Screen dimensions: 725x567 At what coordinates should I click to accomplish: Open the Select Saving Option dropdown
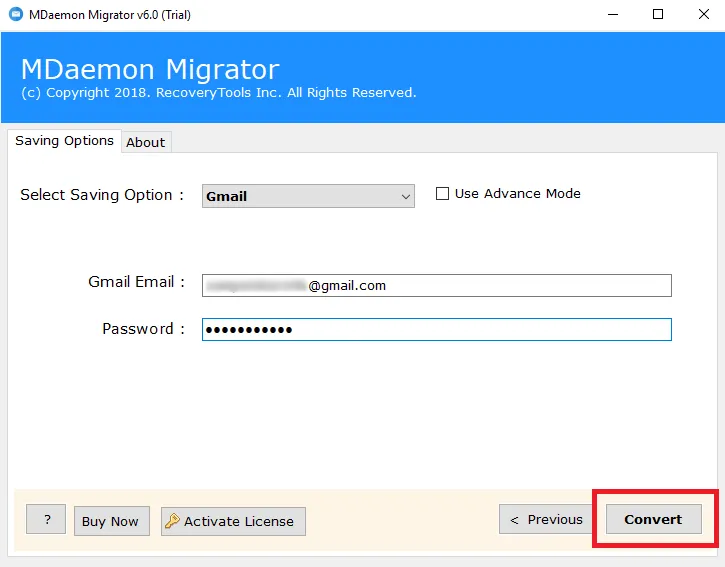(x=308, y=196)
